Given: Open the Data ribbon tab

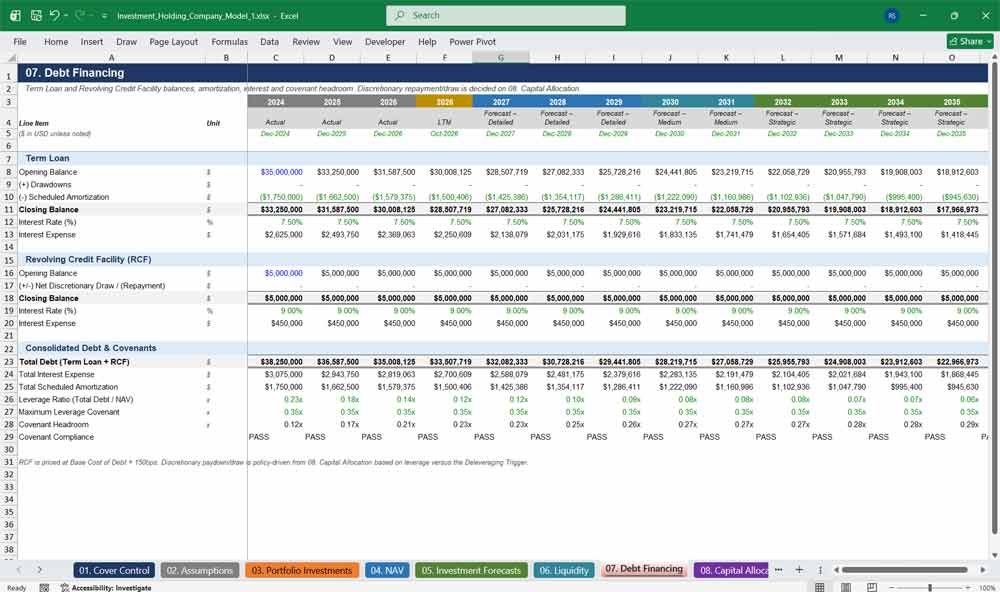Looking at the screenshot, I should [269, 41].
